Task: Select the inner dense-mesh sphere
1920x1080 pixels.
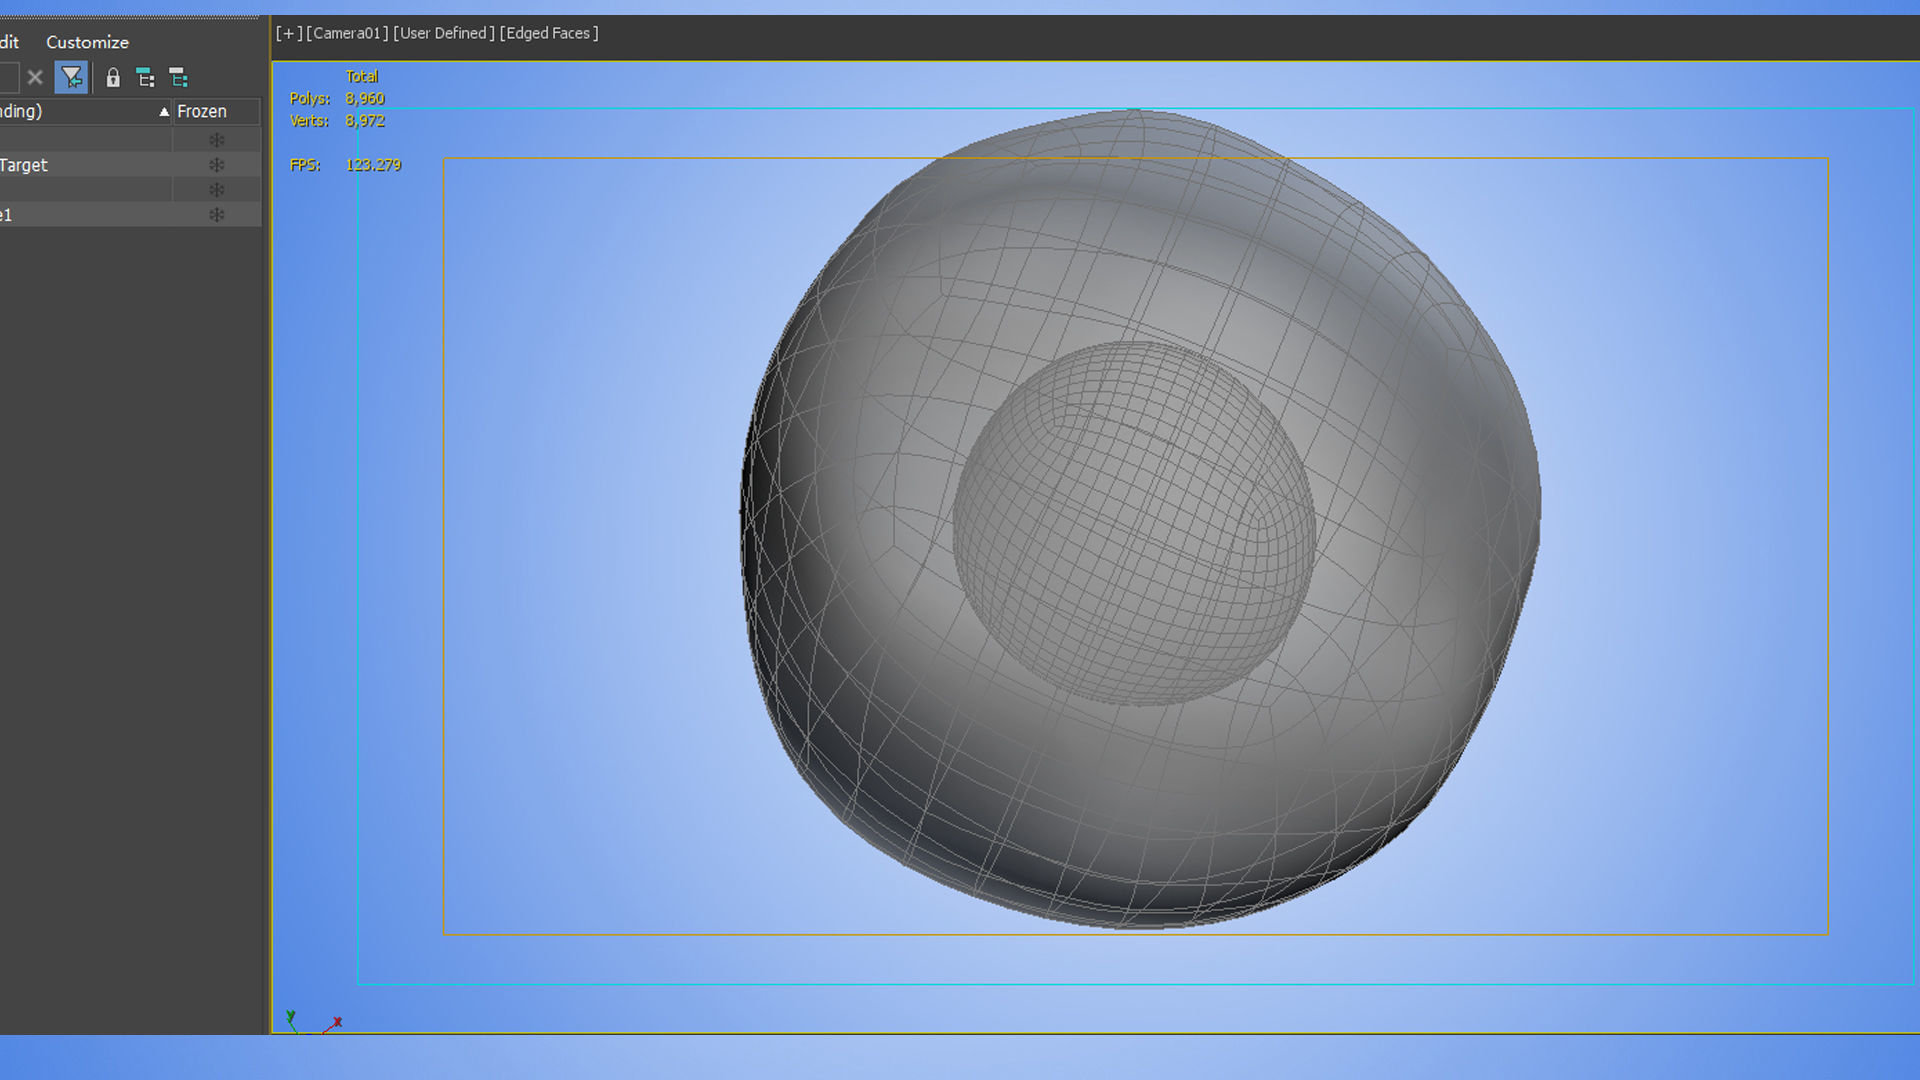Action: [1132, 522]
